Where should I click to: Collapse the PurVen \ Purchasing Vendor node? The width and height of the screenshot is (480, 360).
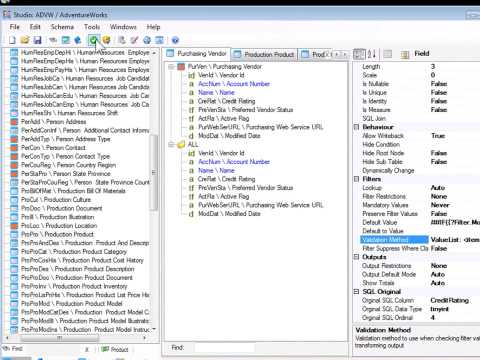pos(171,67)
